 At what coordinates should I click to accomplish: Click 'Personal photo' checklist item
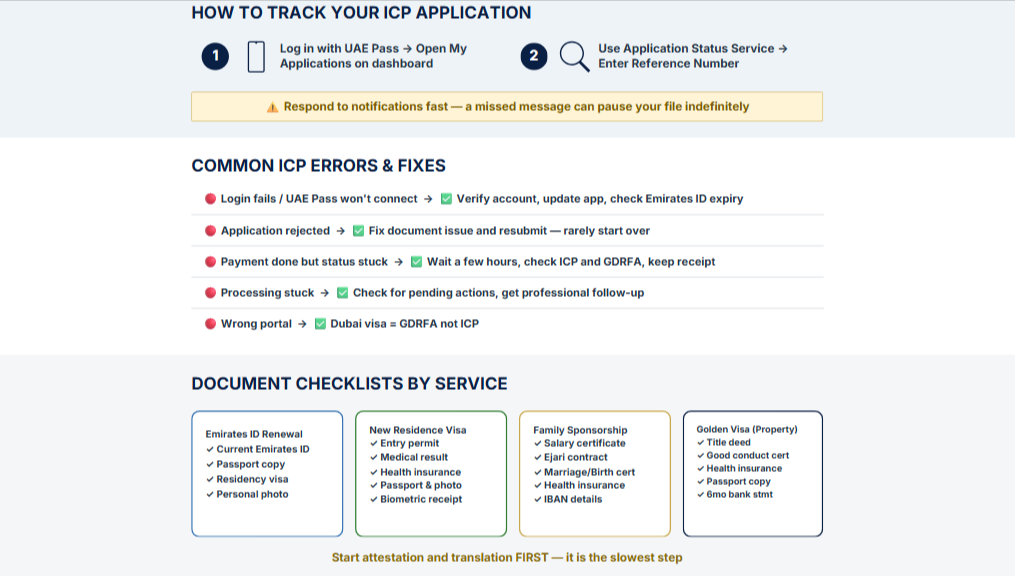pyautogui.click(x=252, y=494)
